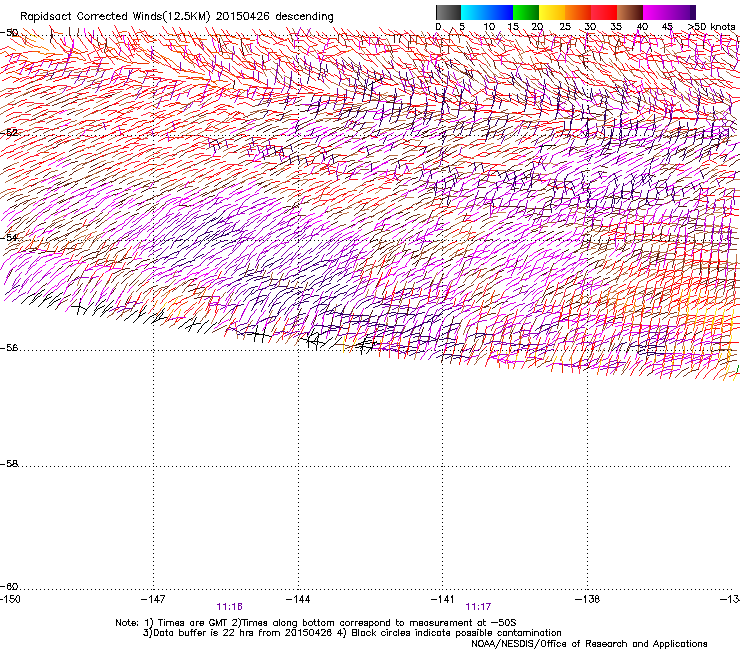This screenshot has width=740, height=650.
Task: Click the legend label '25'
Action: (565, 27)
